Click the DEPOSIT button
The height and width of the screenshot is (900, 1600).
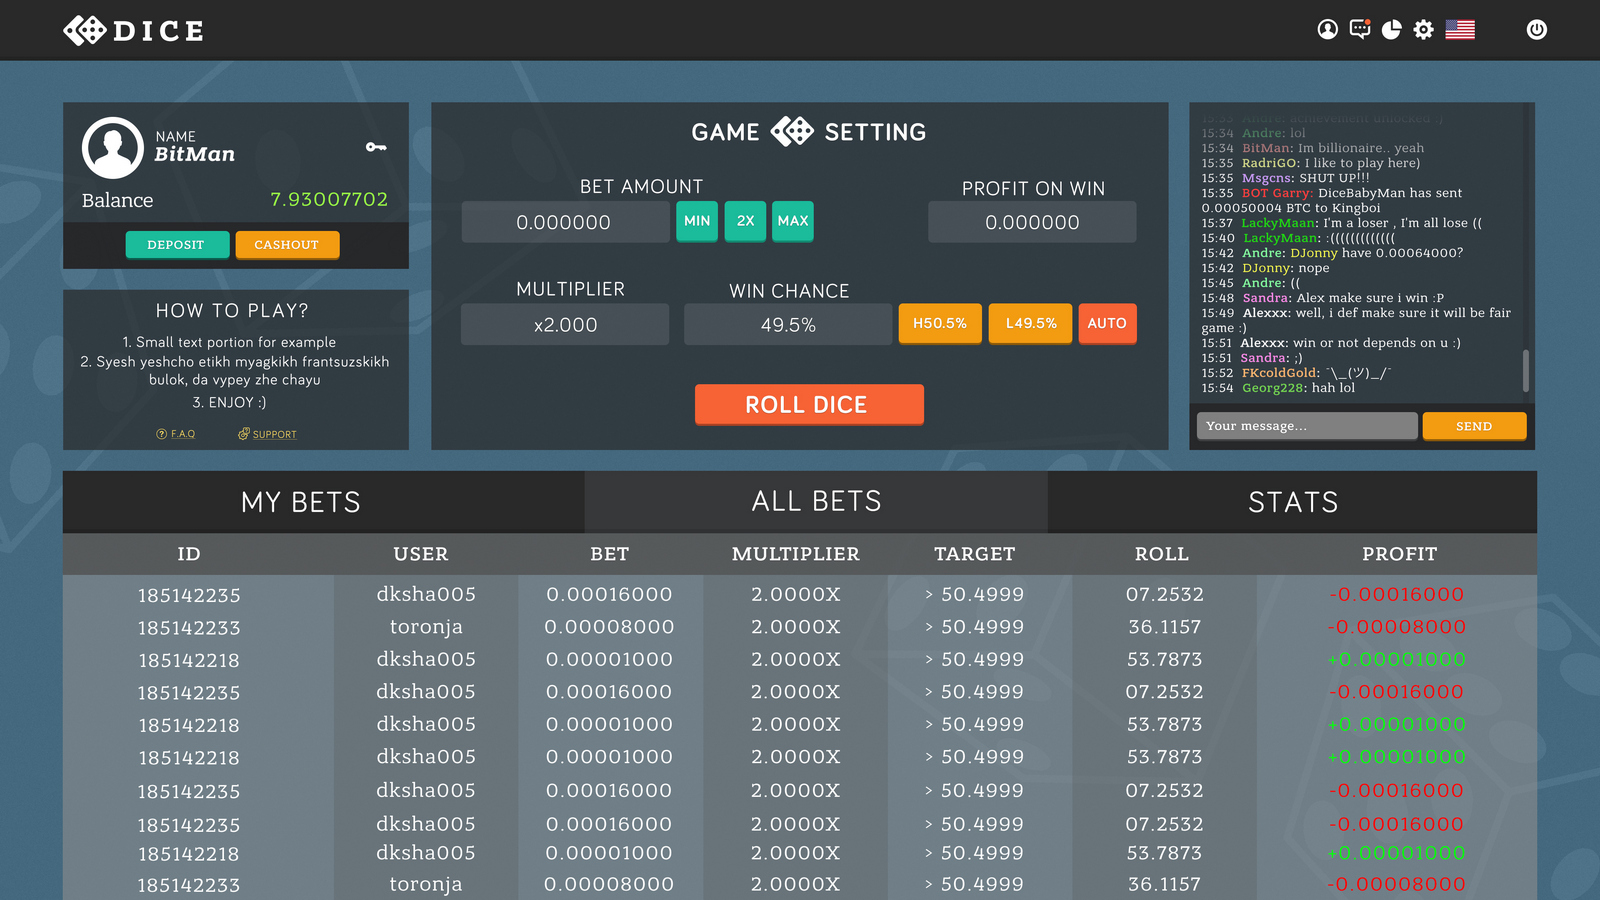(177, 245)
